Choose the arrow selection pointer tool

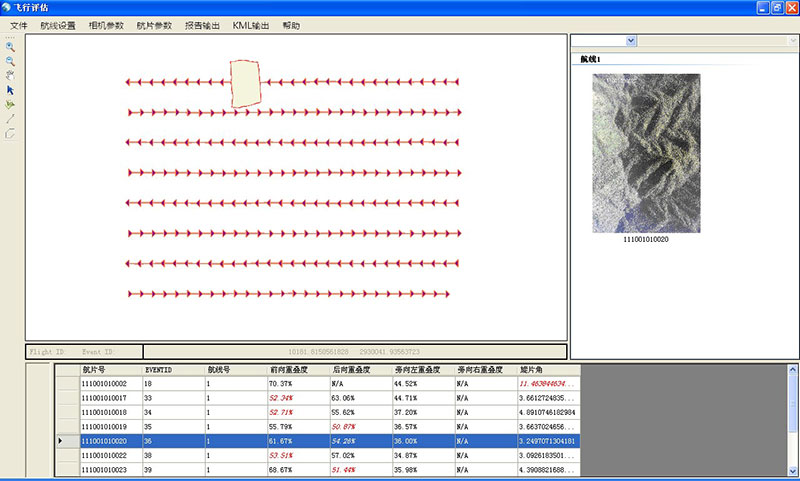click(x=10, y=90)
